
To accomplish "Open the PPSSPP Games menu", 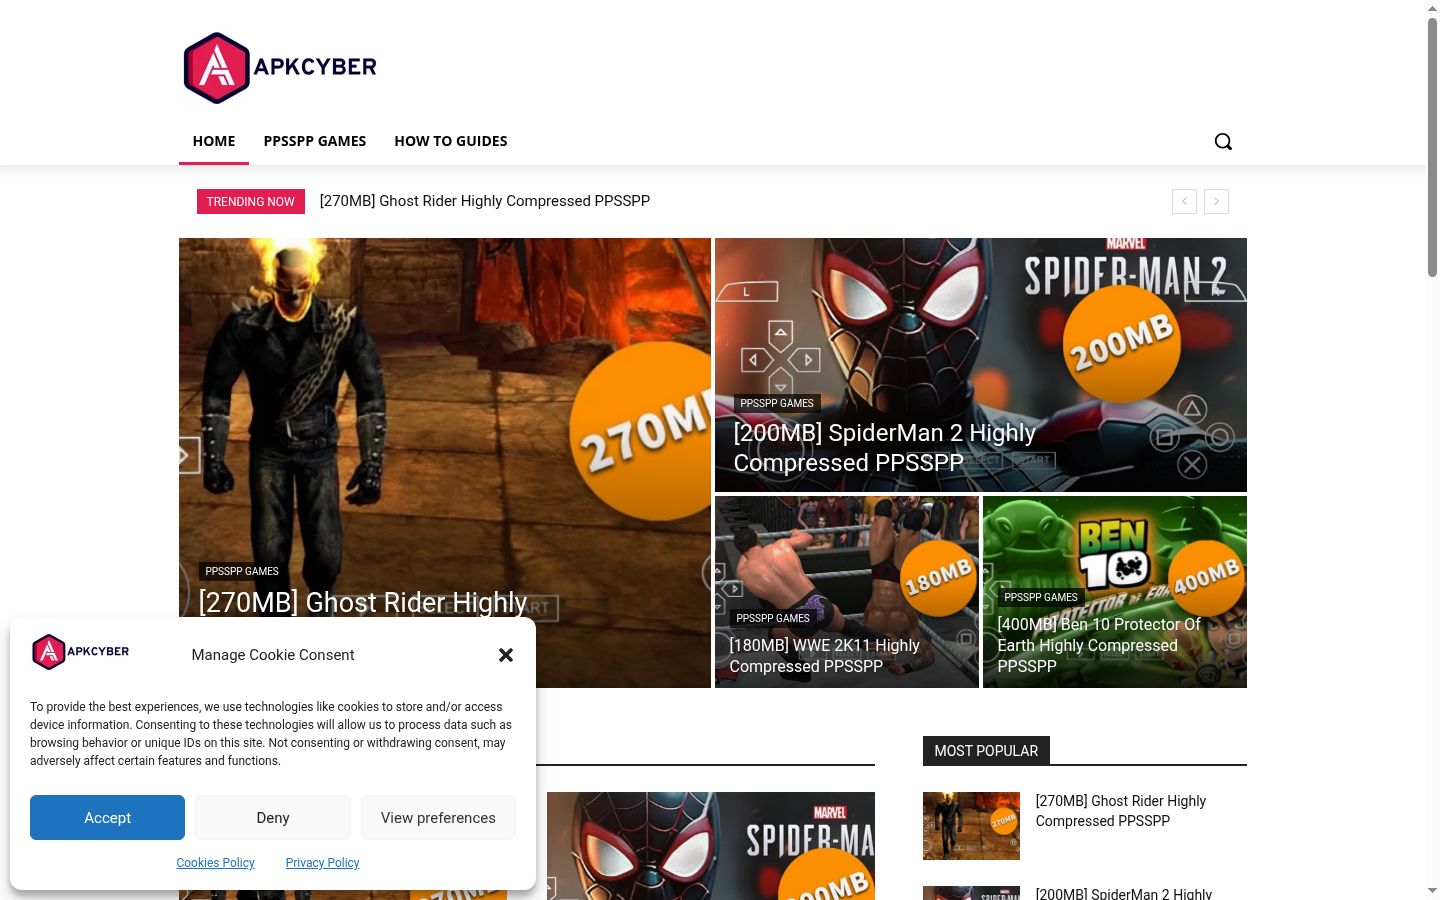I will click(315, 141).
